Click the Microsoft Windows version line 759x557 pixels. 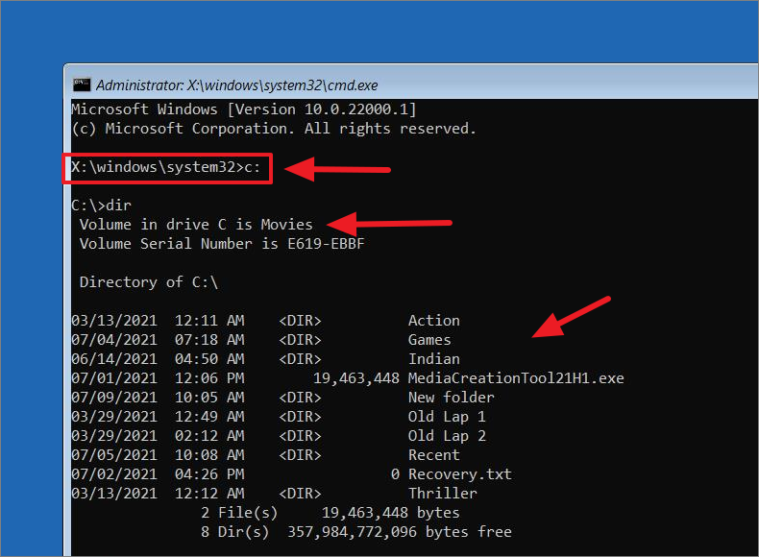pos(243,109)
